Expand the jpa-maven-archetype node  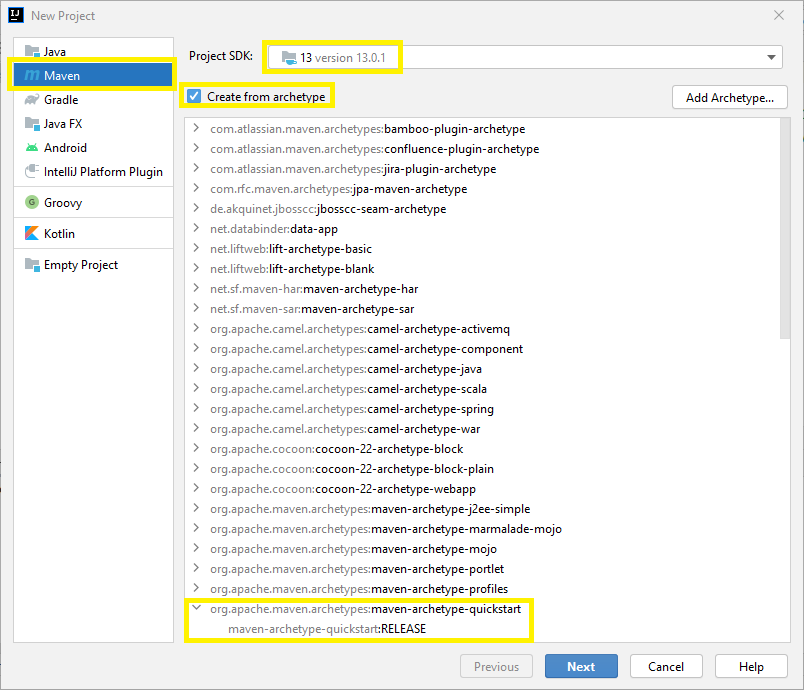pyautogui.click(x=196, y=188)
